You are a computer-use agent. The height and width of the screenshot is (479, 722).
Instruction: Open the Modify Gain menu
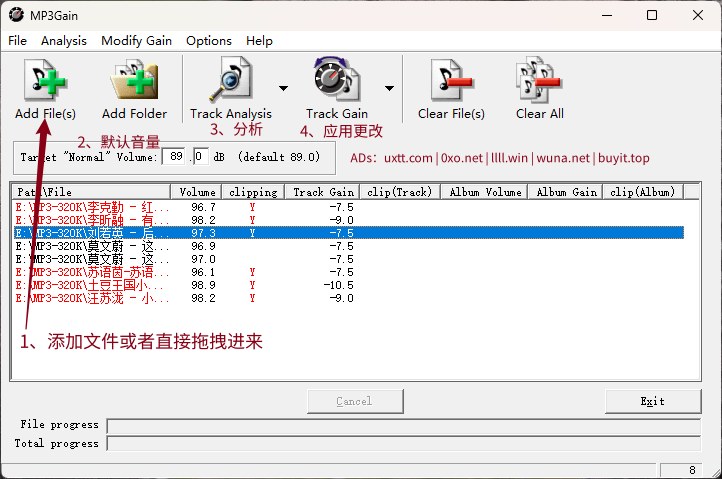(136, 41)
